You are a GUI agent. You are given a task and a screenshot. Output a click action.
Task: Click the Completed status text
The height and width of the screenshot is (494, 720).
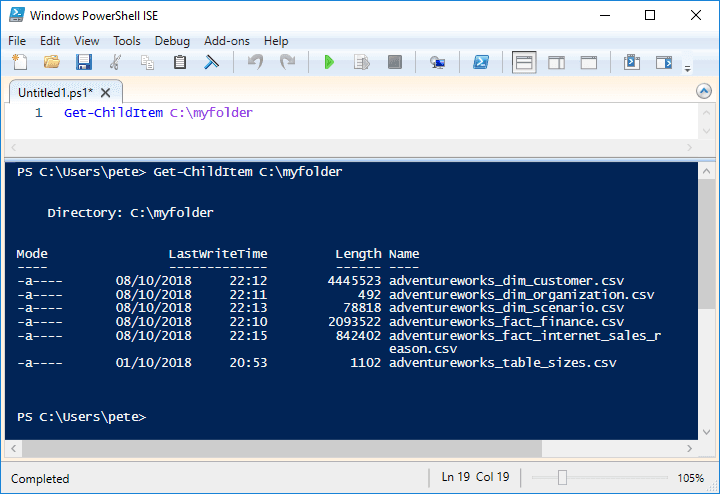tap(40, 479)
